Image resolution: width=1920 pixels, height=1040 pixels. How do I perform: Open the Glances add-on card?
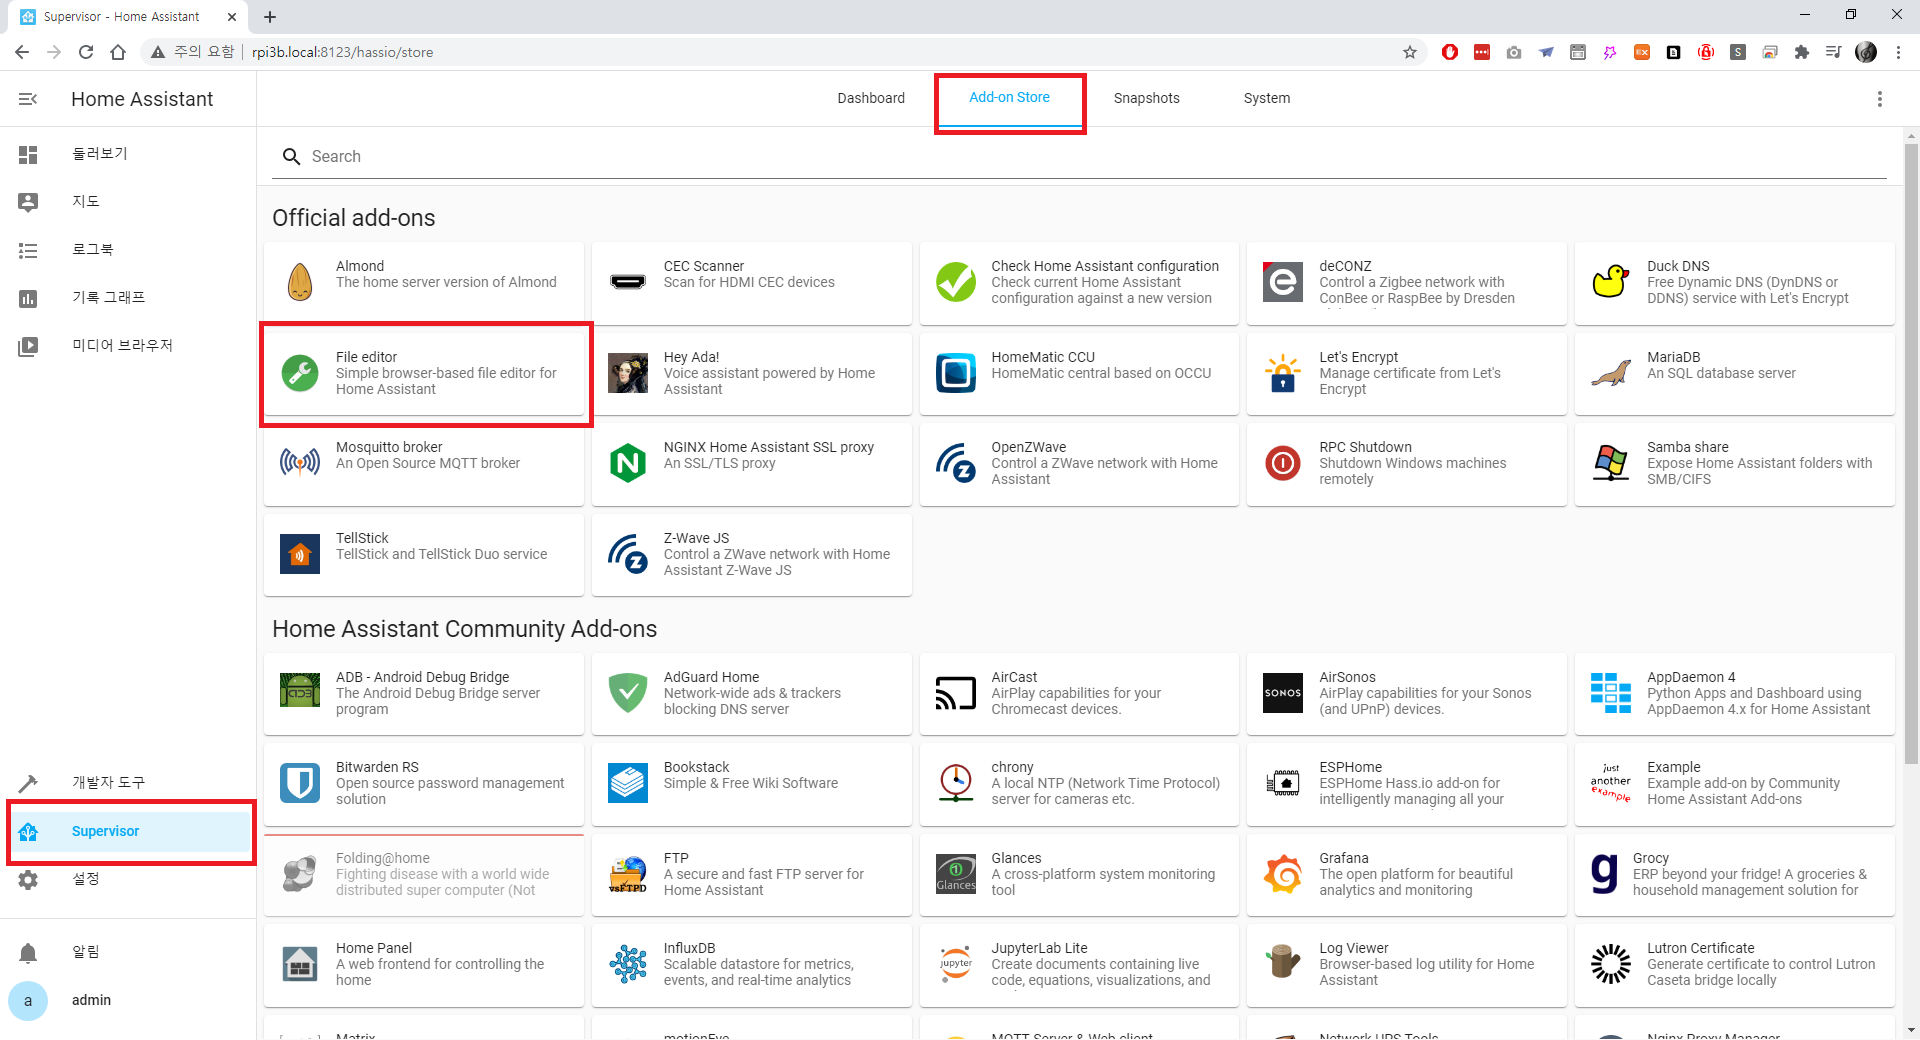1079,875
